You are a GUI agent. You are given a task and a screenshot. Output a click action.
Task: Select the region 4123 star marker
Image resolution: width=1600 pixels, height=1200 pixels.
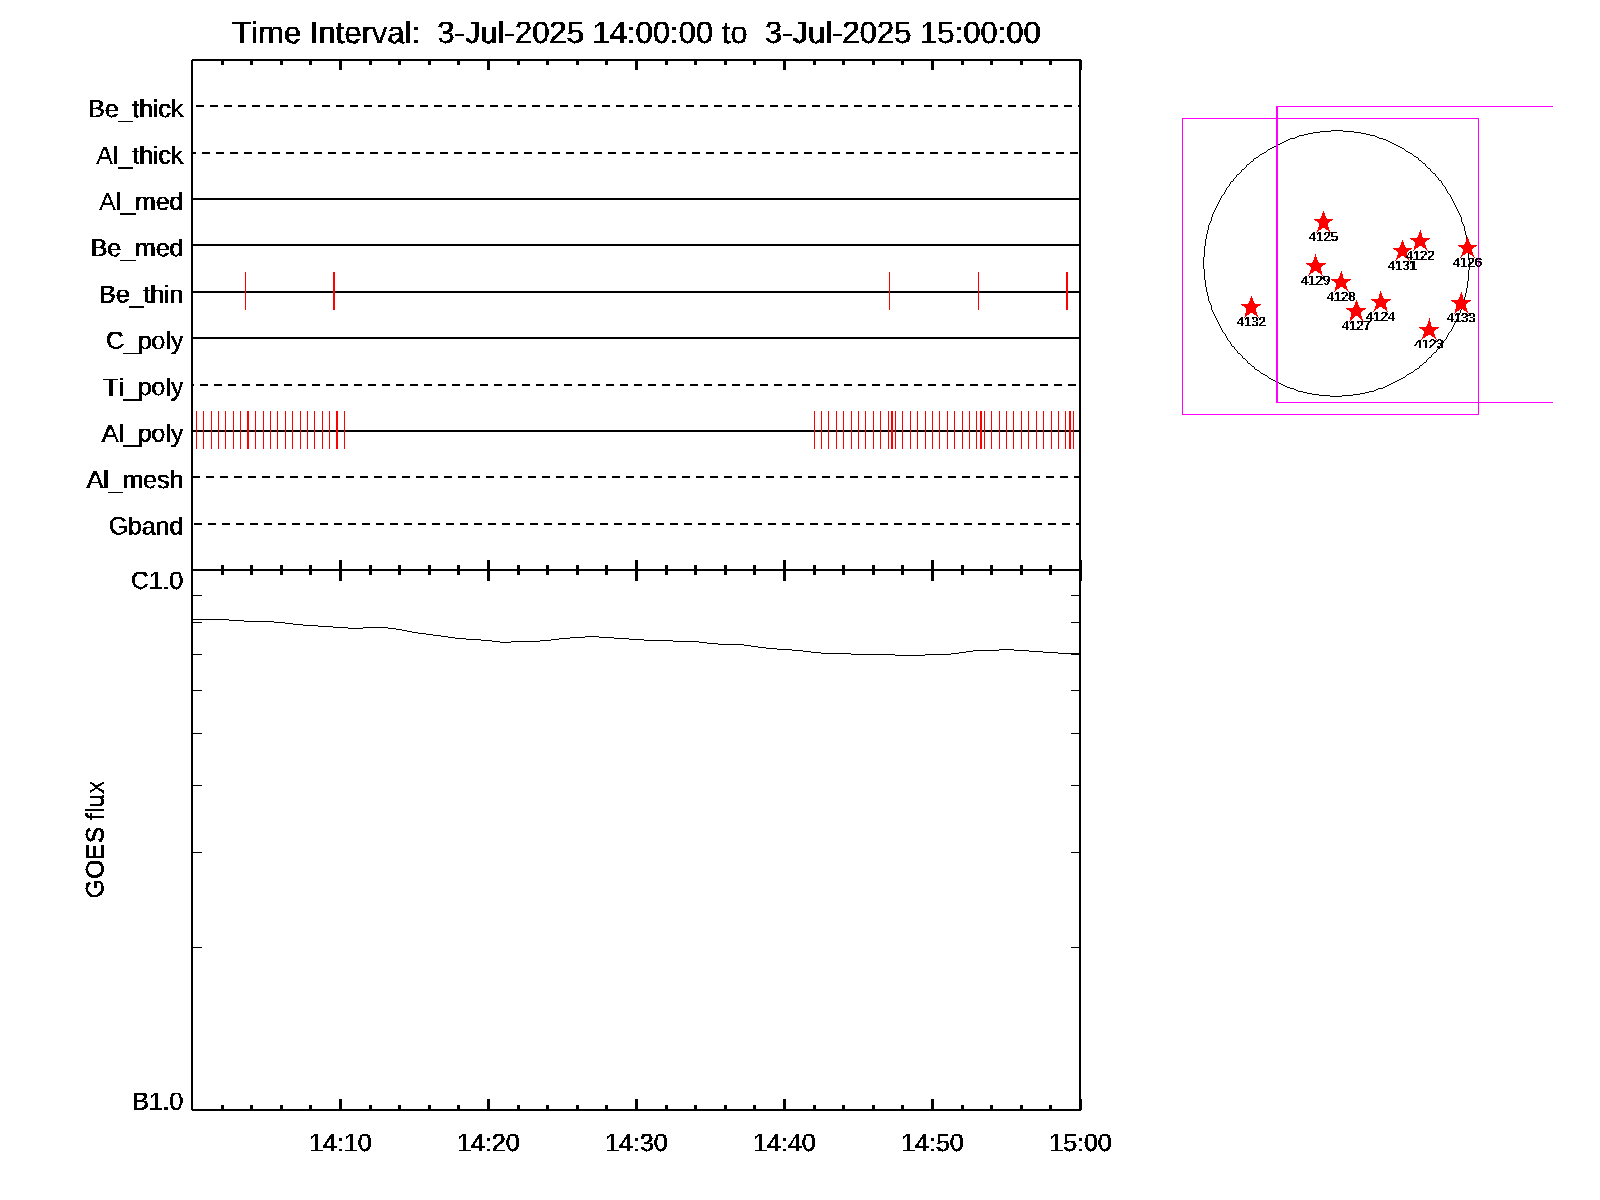pyautogui.click(x=1428, y=330)
